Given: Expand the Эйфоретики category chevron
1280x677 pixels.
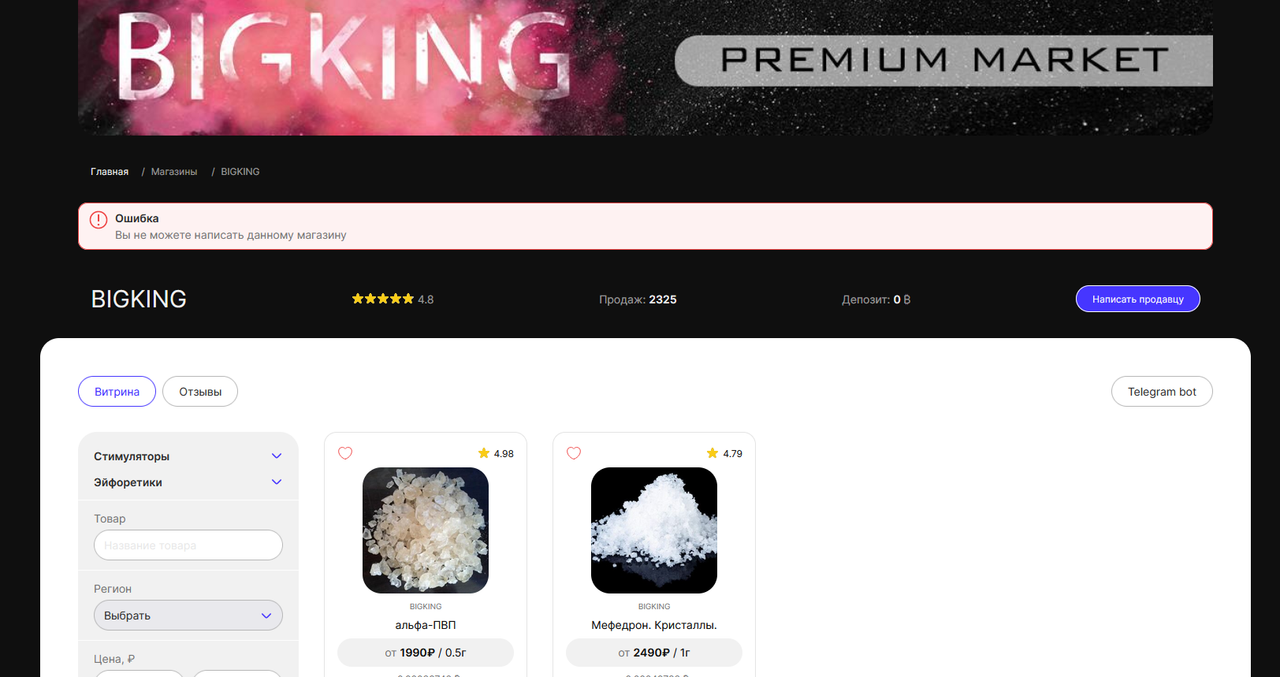Looking at the screenshot, I should 277,482.
